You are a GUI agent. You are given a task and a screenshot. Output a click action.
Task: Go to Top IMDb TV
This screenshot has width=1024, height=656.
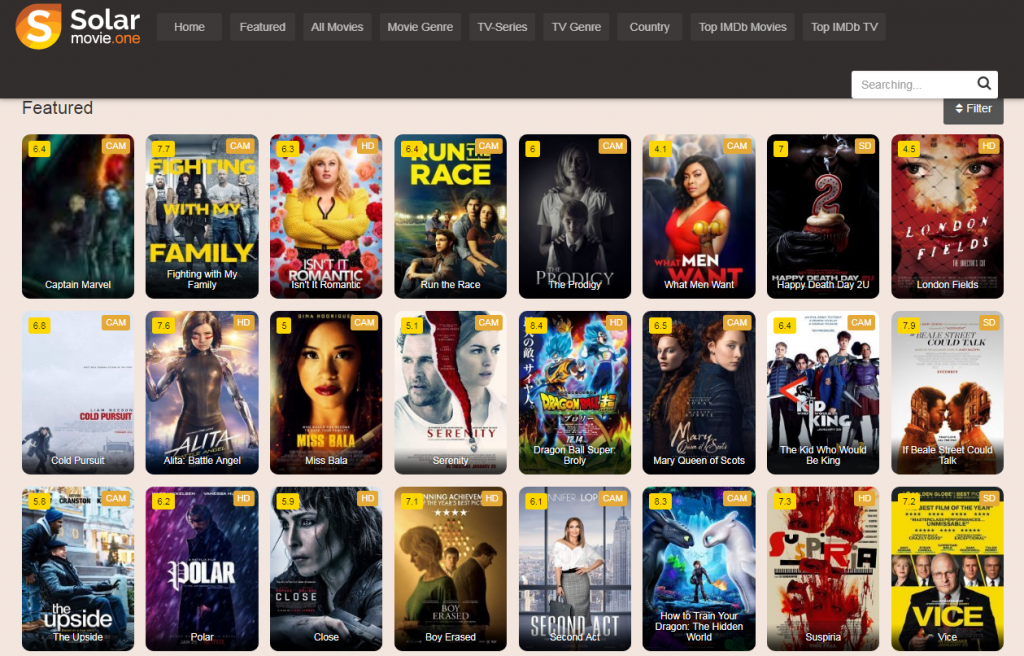pos(844,27)
